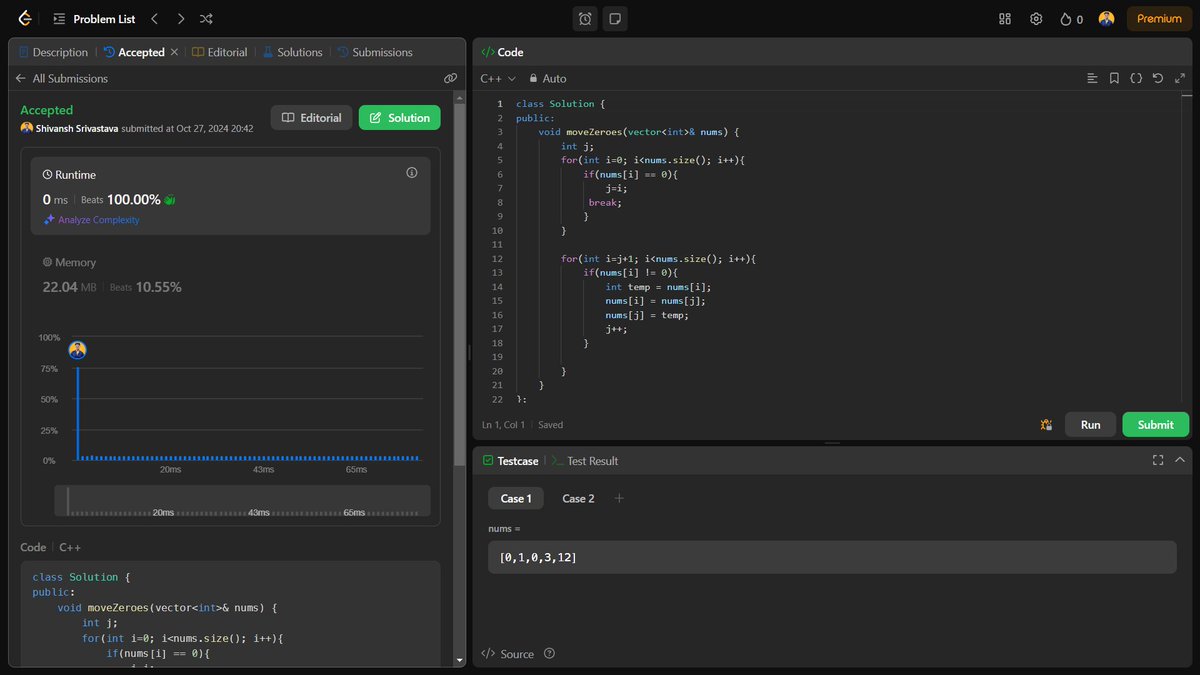Open settings gear icon
This screenshot has height=675, width=1200.
(1036, 18)
